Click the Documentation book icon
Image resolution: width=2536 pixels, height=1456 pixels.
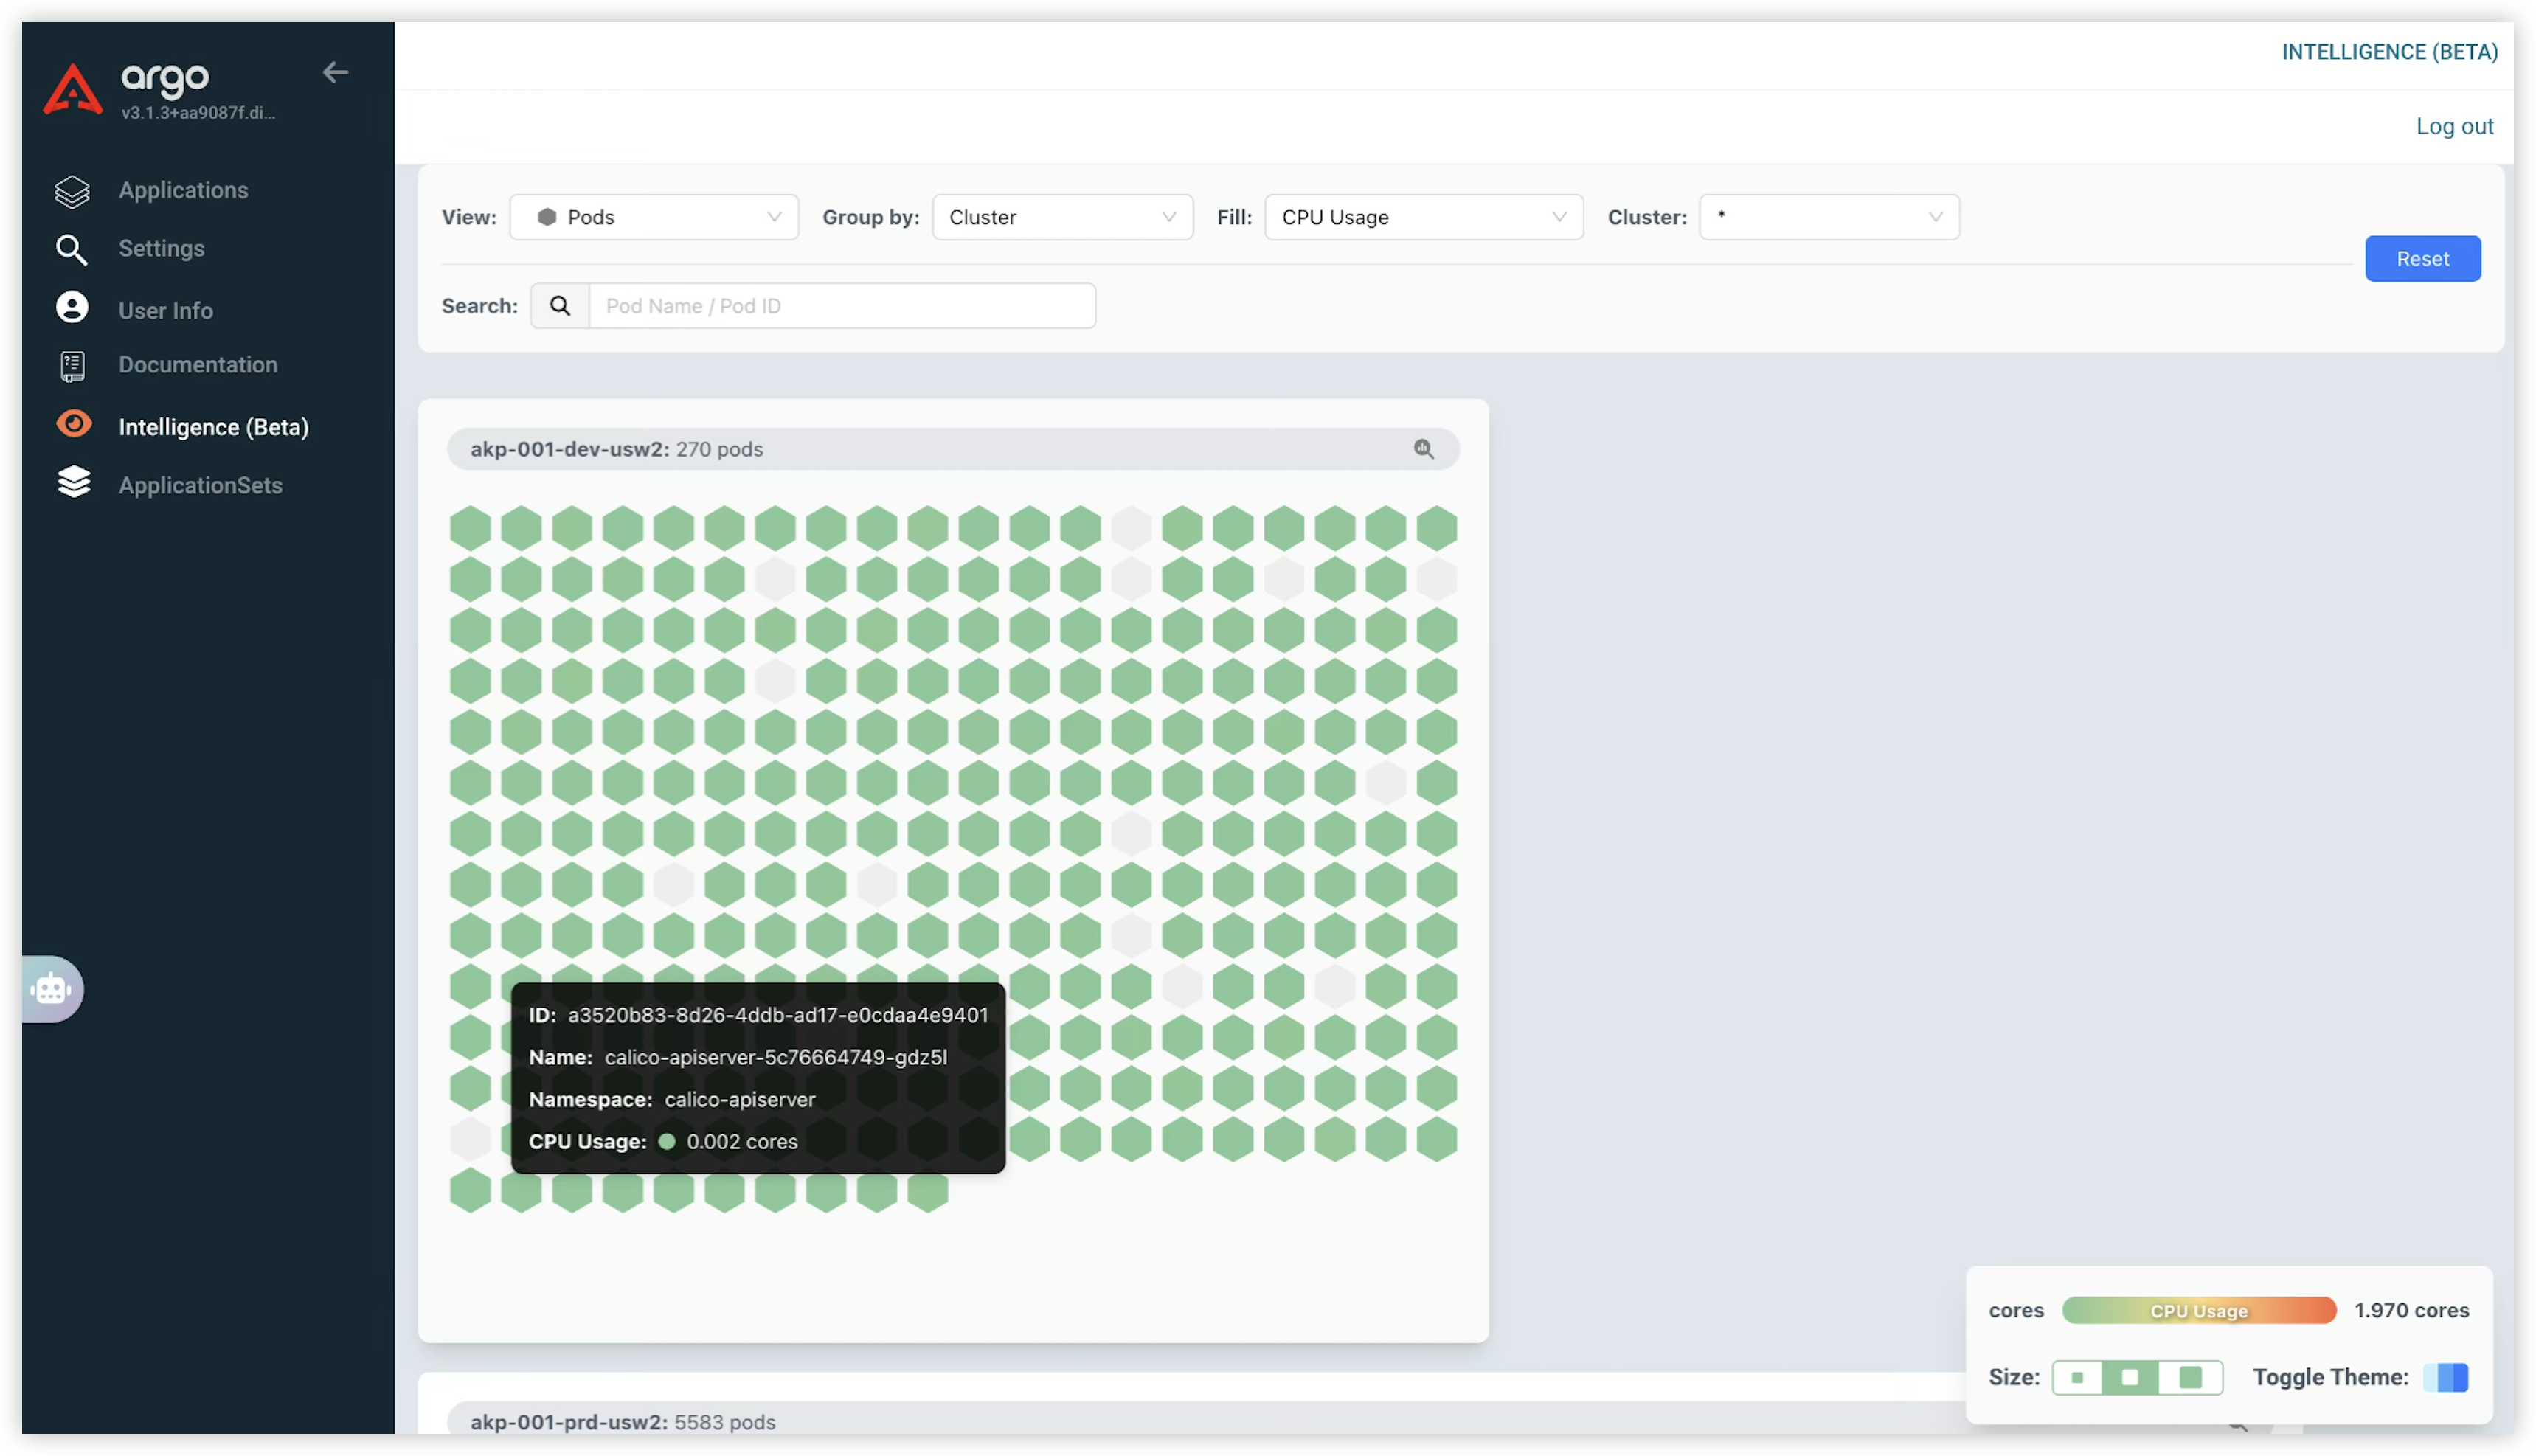click(x=72, y=366)
